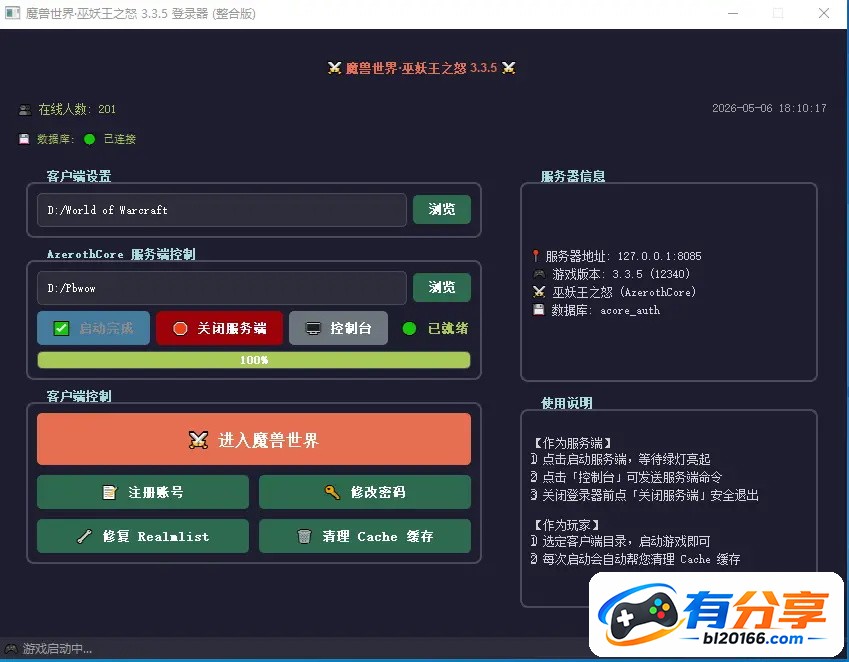
Task: Browse for the World of Warcraft client folder
Action: (442, 209)
